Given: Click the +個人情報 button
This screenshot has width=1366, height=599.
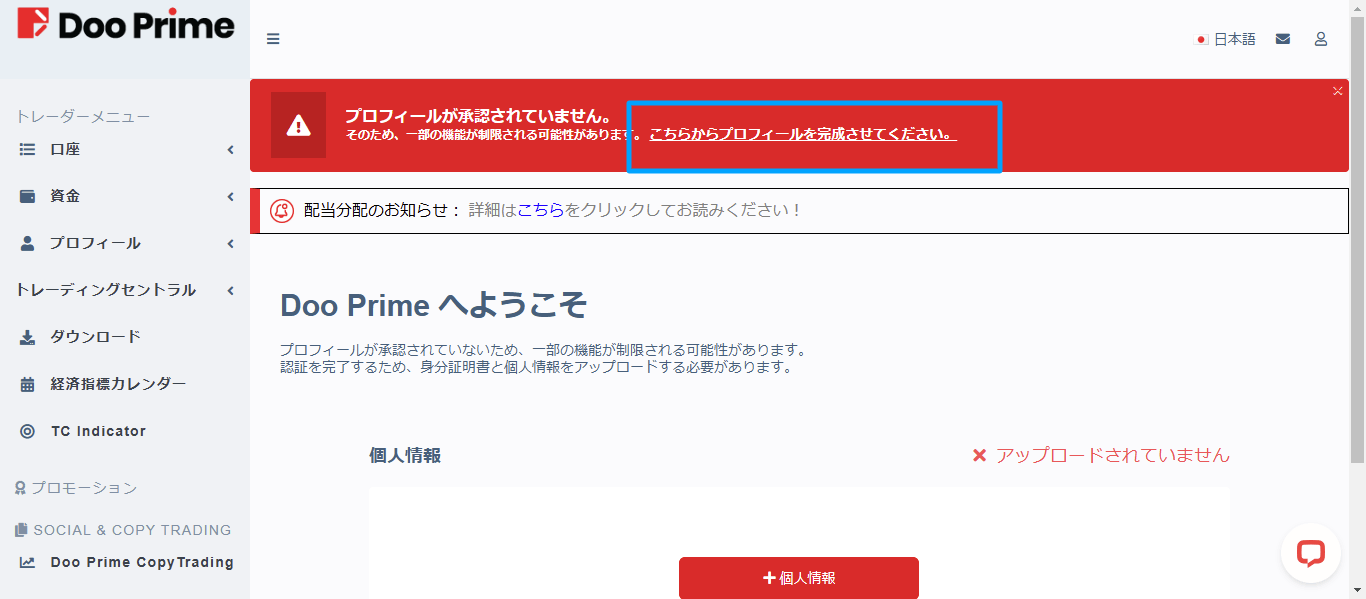Looking at the screenshot, I should pos(798,578).
